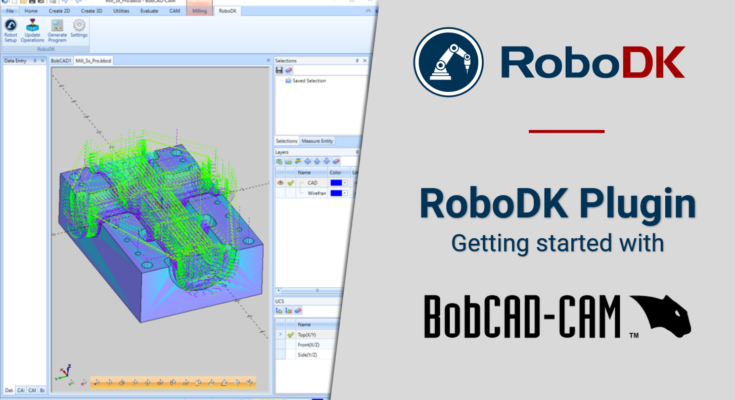Toggle the active checkmark on Top(X/Y) UCS
Screen dimensions: 735x400
click(x=291, y=334)
